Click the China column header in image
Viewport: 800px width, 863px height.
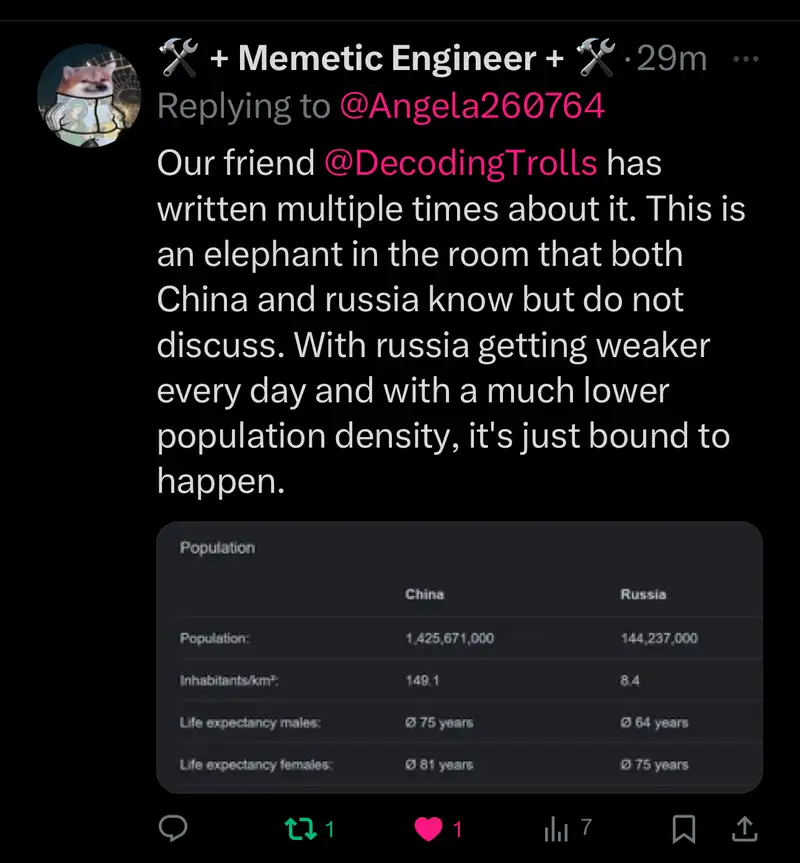pos(424,594)
